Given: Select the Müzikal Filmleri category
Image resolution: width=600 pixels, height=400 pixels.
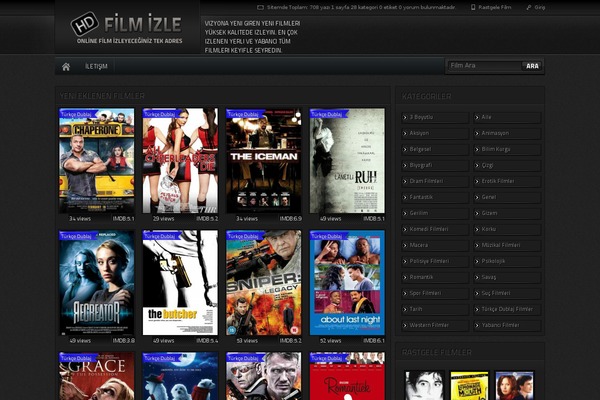Looking at the screenshot, I should click(507, 245).
